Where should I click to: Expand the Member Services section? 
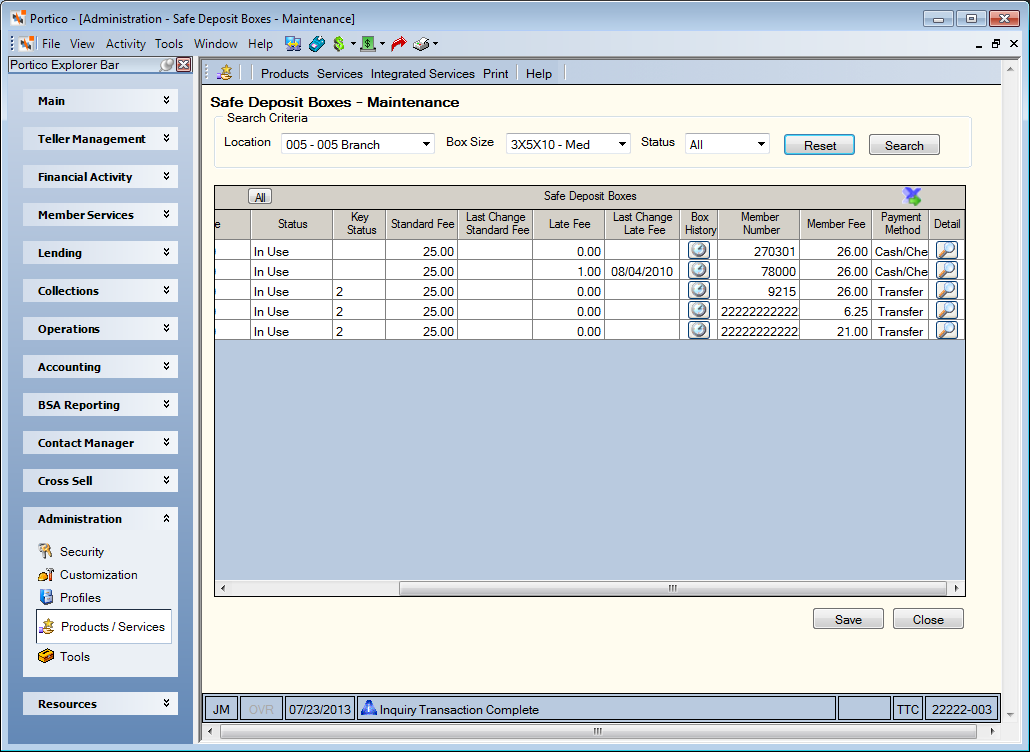pos(101,215)
